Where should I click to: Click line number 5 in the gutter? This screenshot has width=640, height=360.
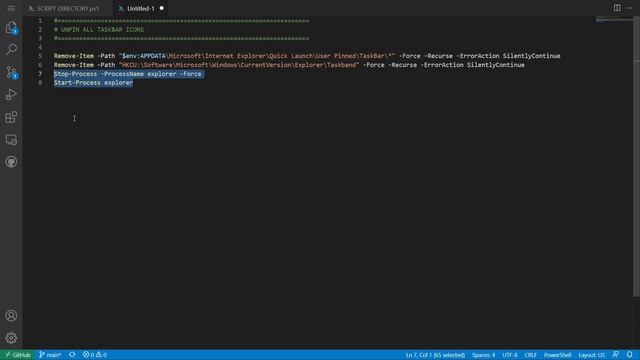(x=40, y=56)
